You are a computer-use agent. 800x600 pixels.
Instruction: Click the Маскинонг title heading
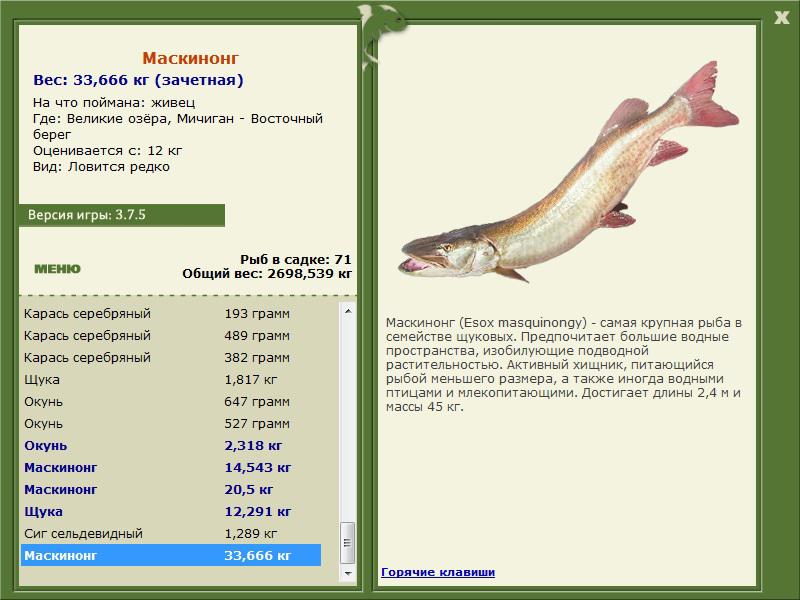(x=190, y=58)
